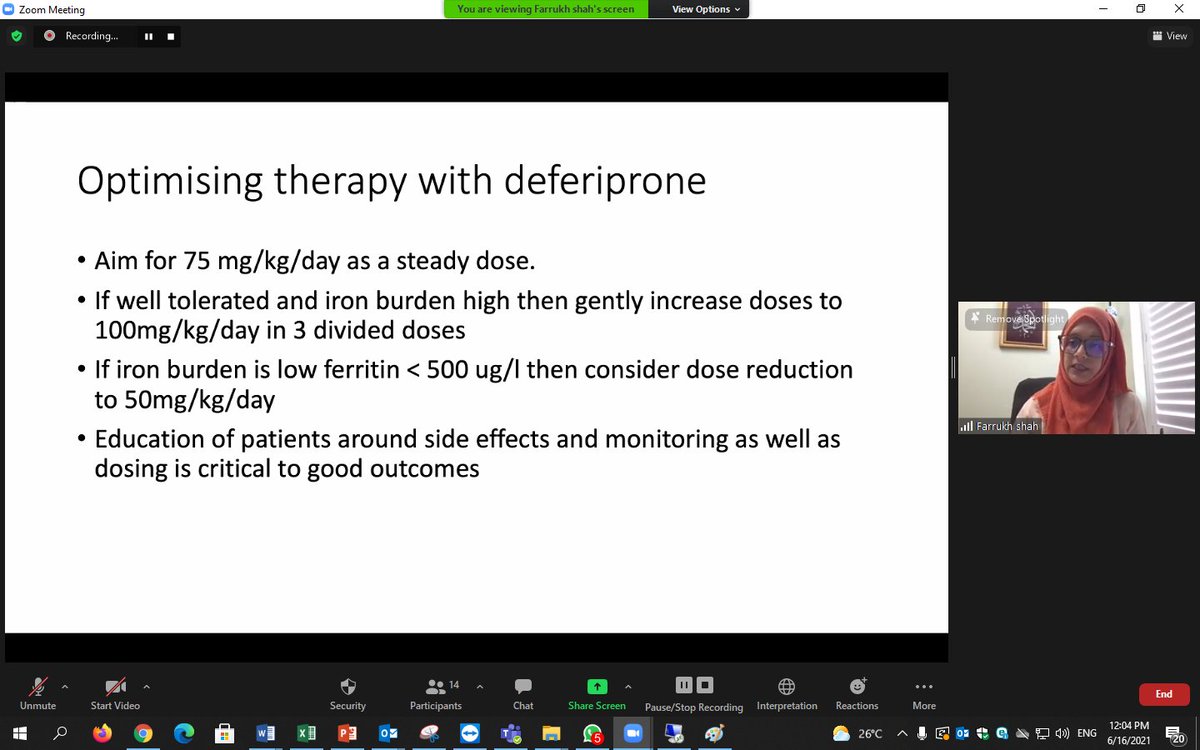Start Video from the toolbar
This screenshot has height=750, width=1200.
[115, 692]
